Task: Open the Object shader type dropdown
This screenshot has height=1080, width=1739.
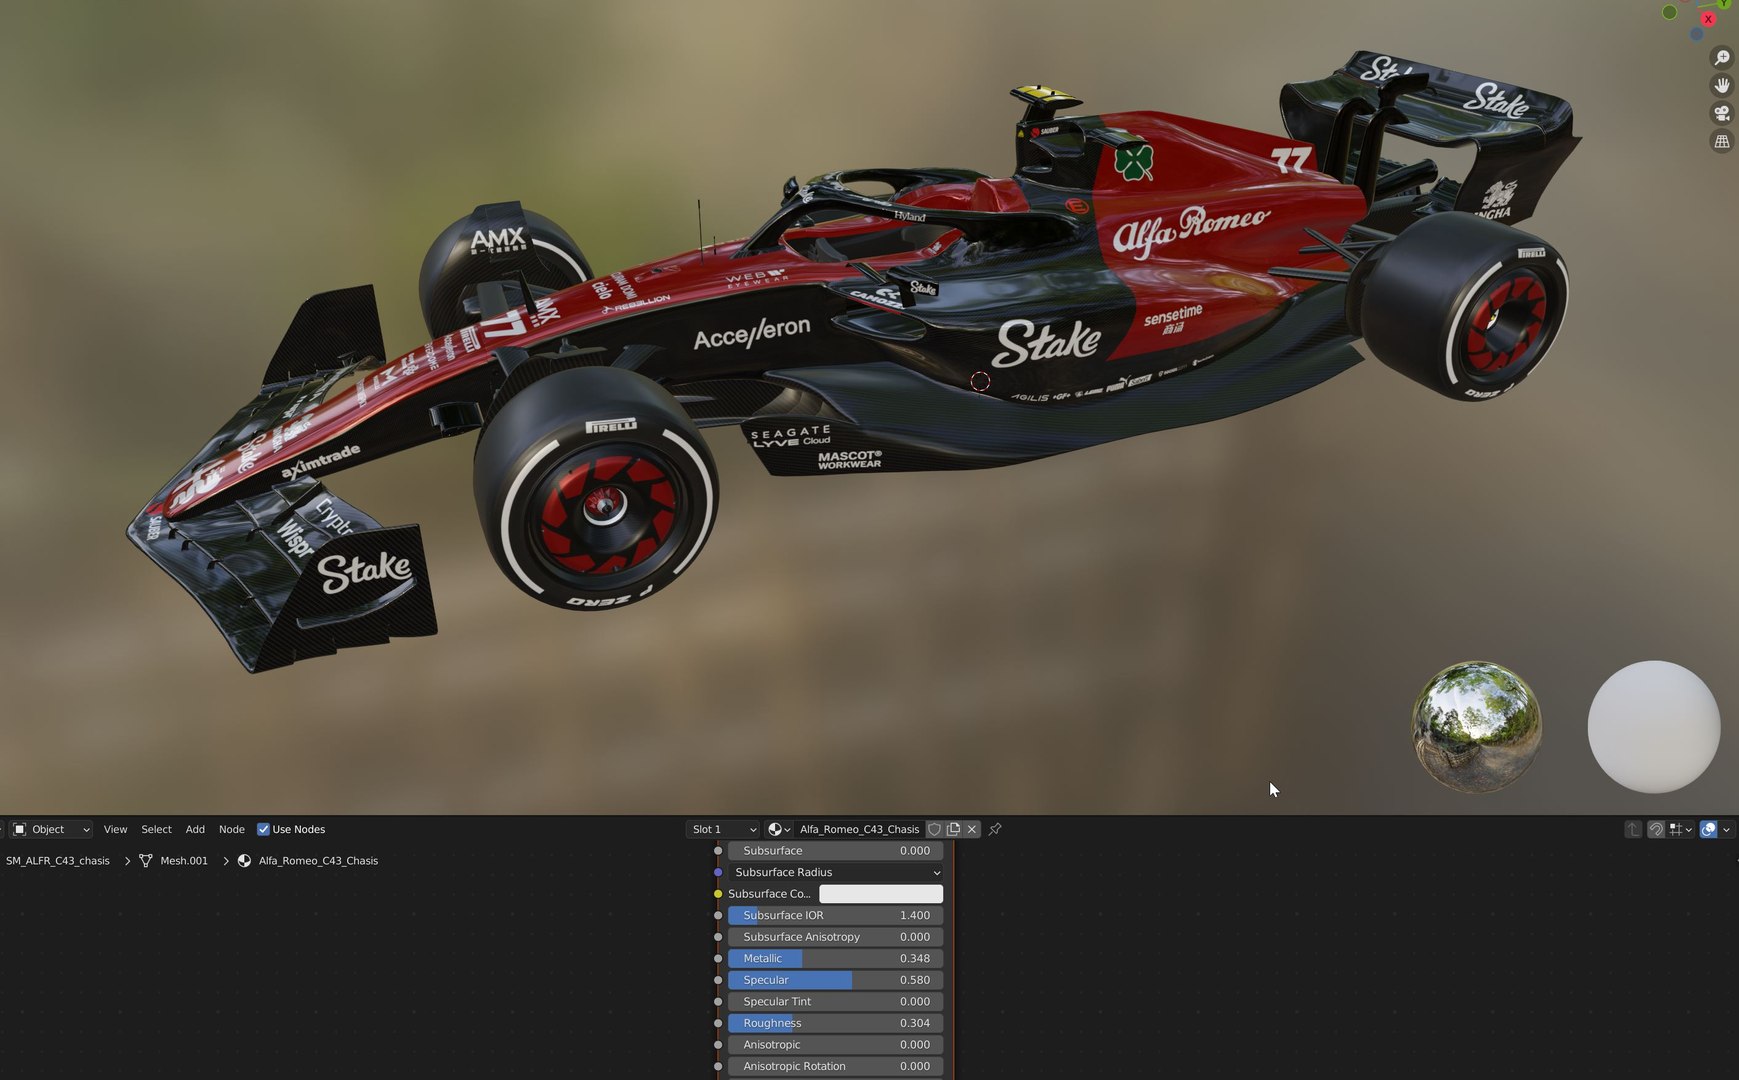Action: (x=51, y=829)
